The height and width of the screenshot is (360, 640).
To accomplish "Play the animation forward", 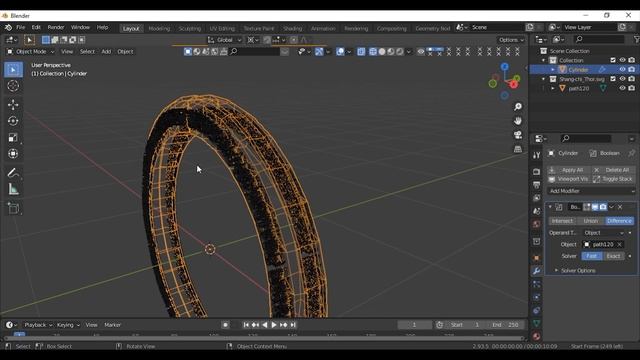I will coord(274,325).
